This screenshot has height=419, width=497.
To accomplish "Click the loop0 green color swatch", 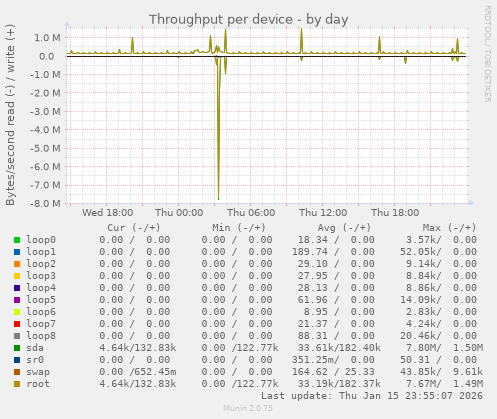I will click(x=17, y=240).
